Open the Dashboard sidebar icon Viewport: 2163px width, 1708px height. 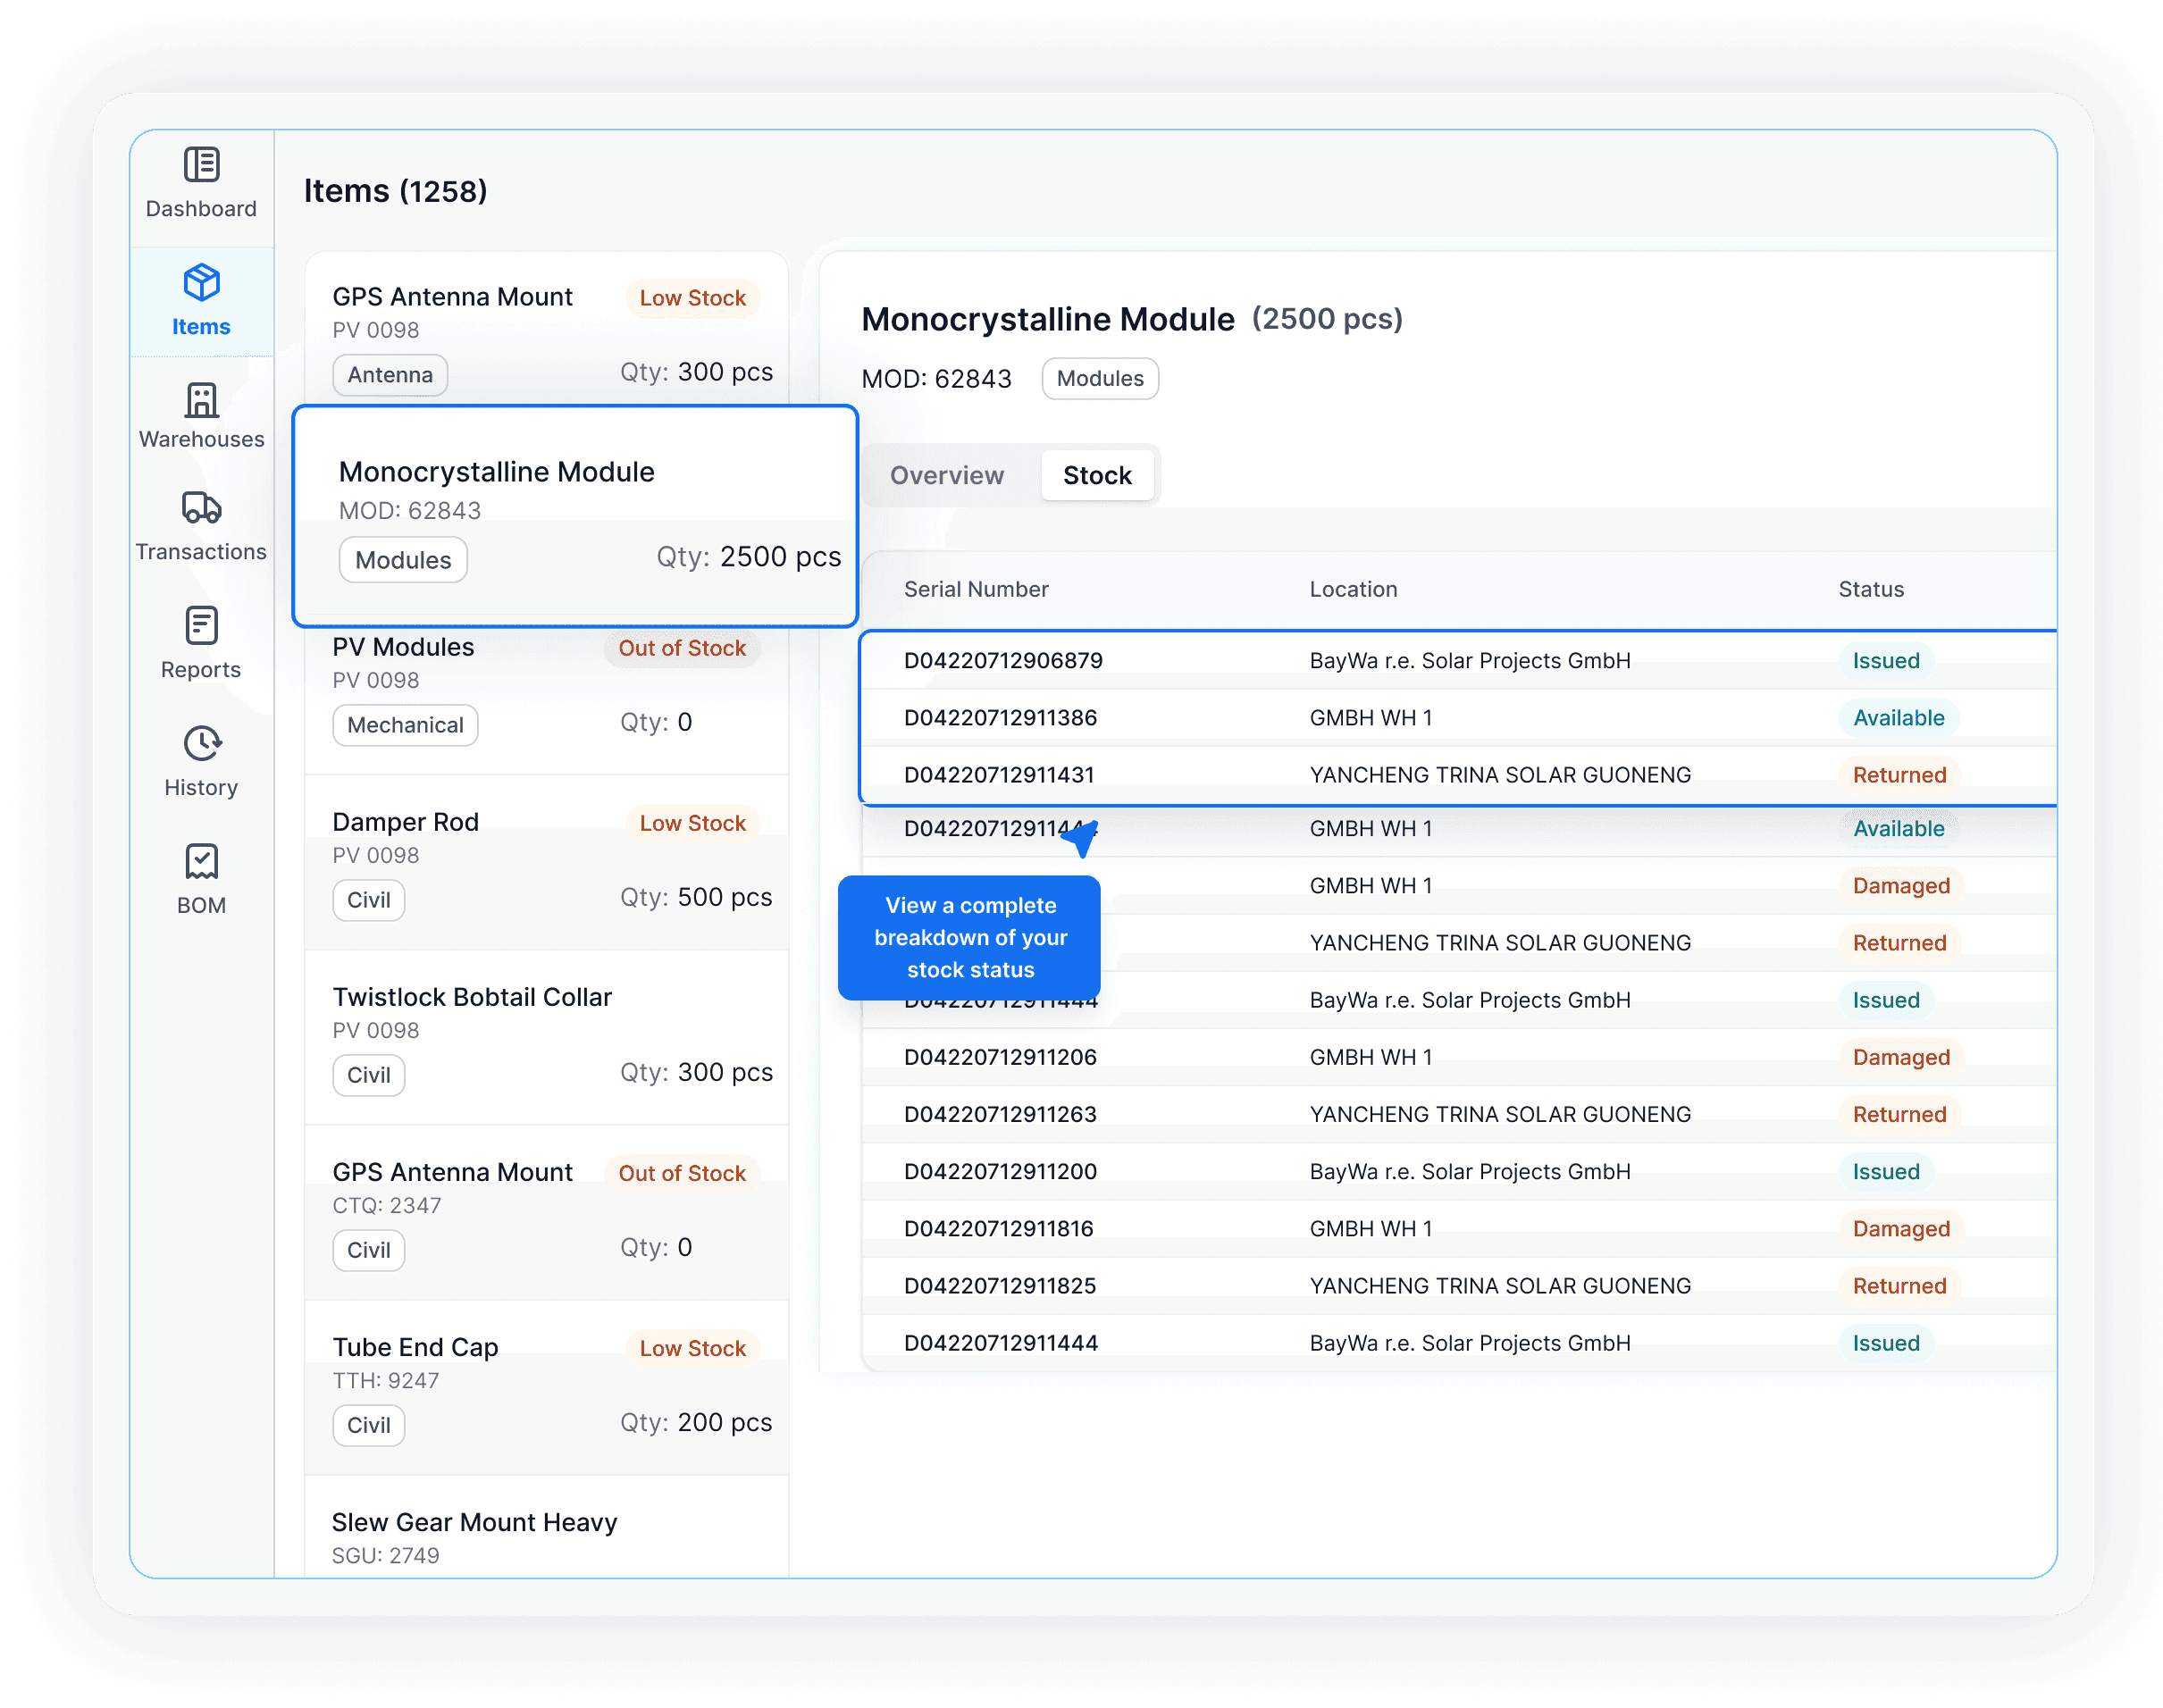coord(201,164)
